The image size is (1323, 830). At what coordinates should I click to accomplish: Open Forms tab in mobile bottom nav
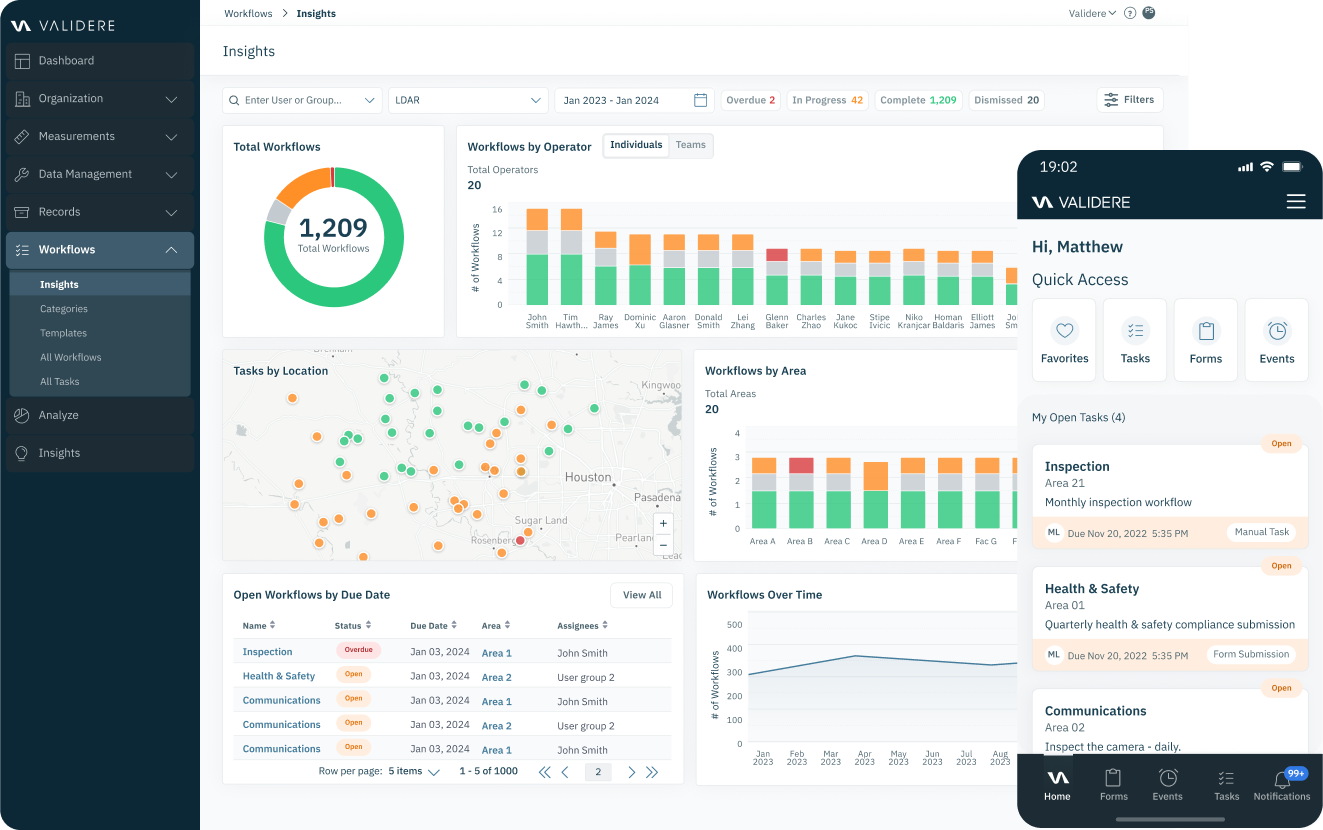[1113, 785]
